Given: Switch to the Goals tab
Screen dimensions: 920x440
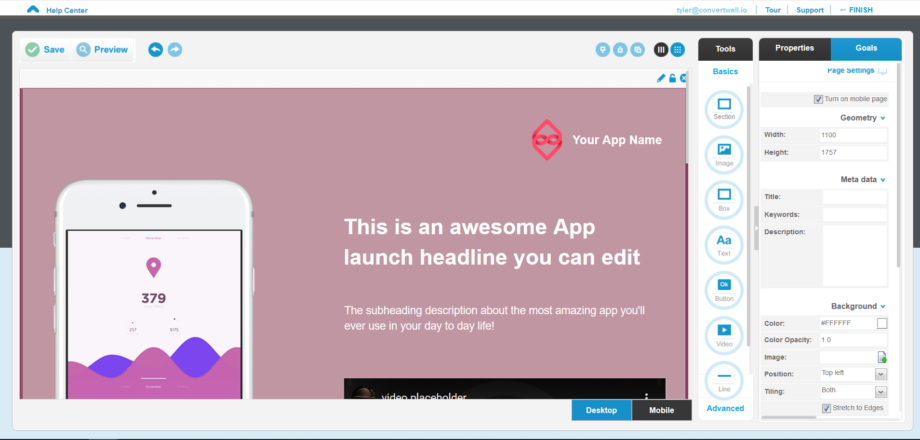Looking at the screenshot, I should [x=866, y=49].
